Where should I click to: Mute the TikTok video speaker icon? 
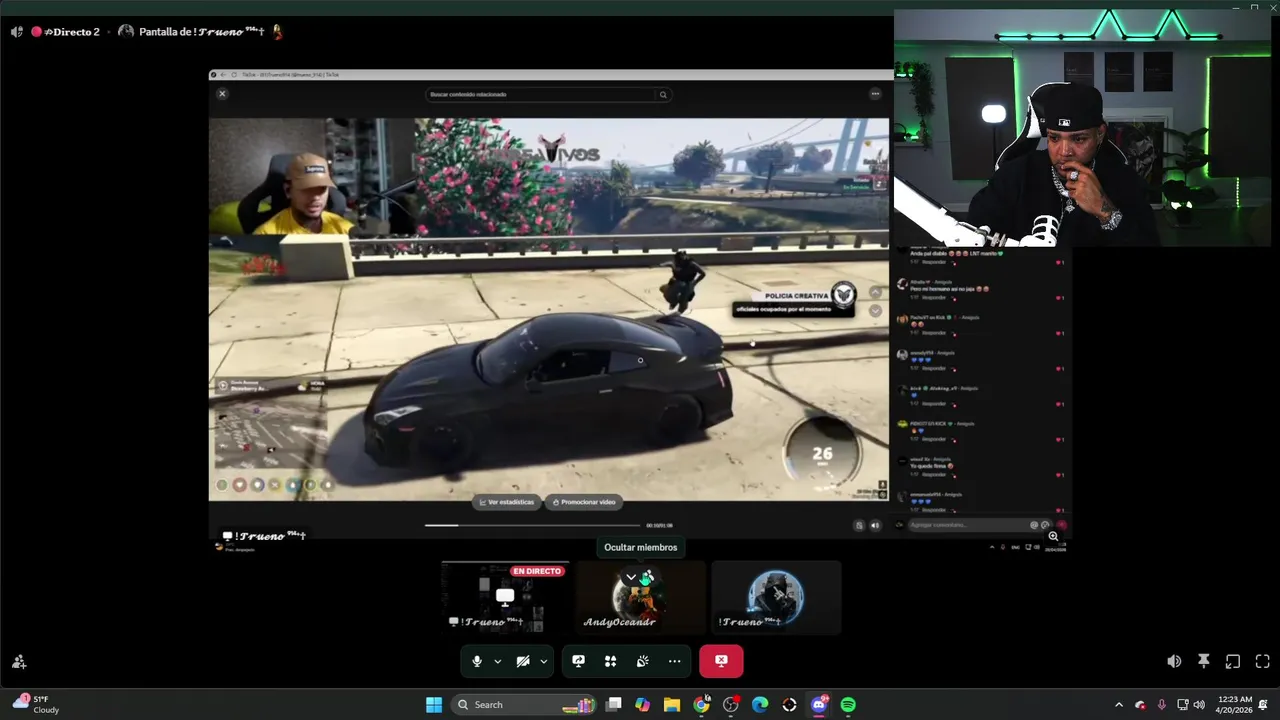tap(875, 525)
